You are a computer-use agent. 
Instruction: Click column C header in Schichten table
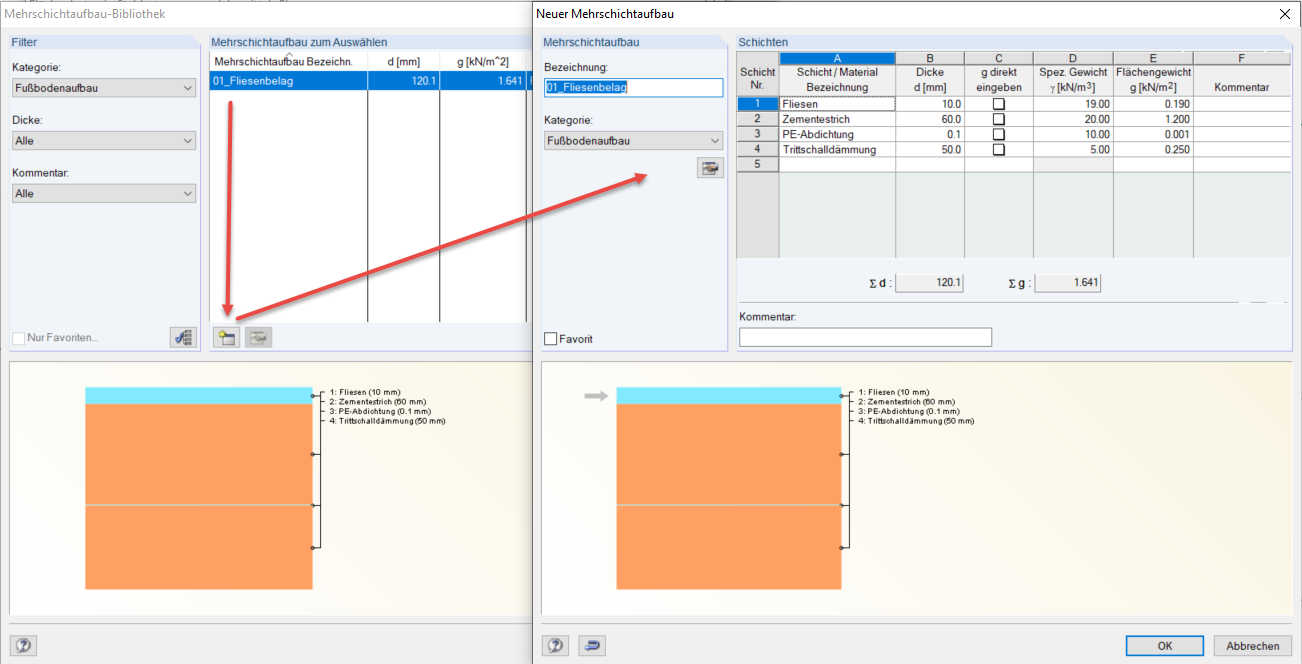[998, 58]
